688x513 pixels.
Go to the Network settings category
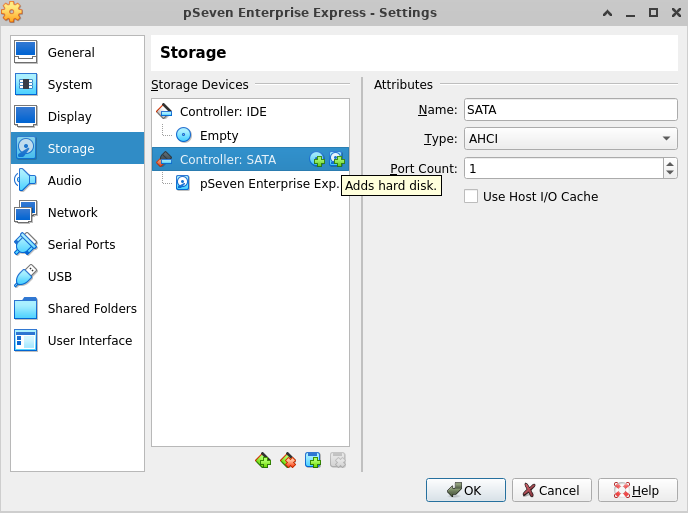[72, 213]
